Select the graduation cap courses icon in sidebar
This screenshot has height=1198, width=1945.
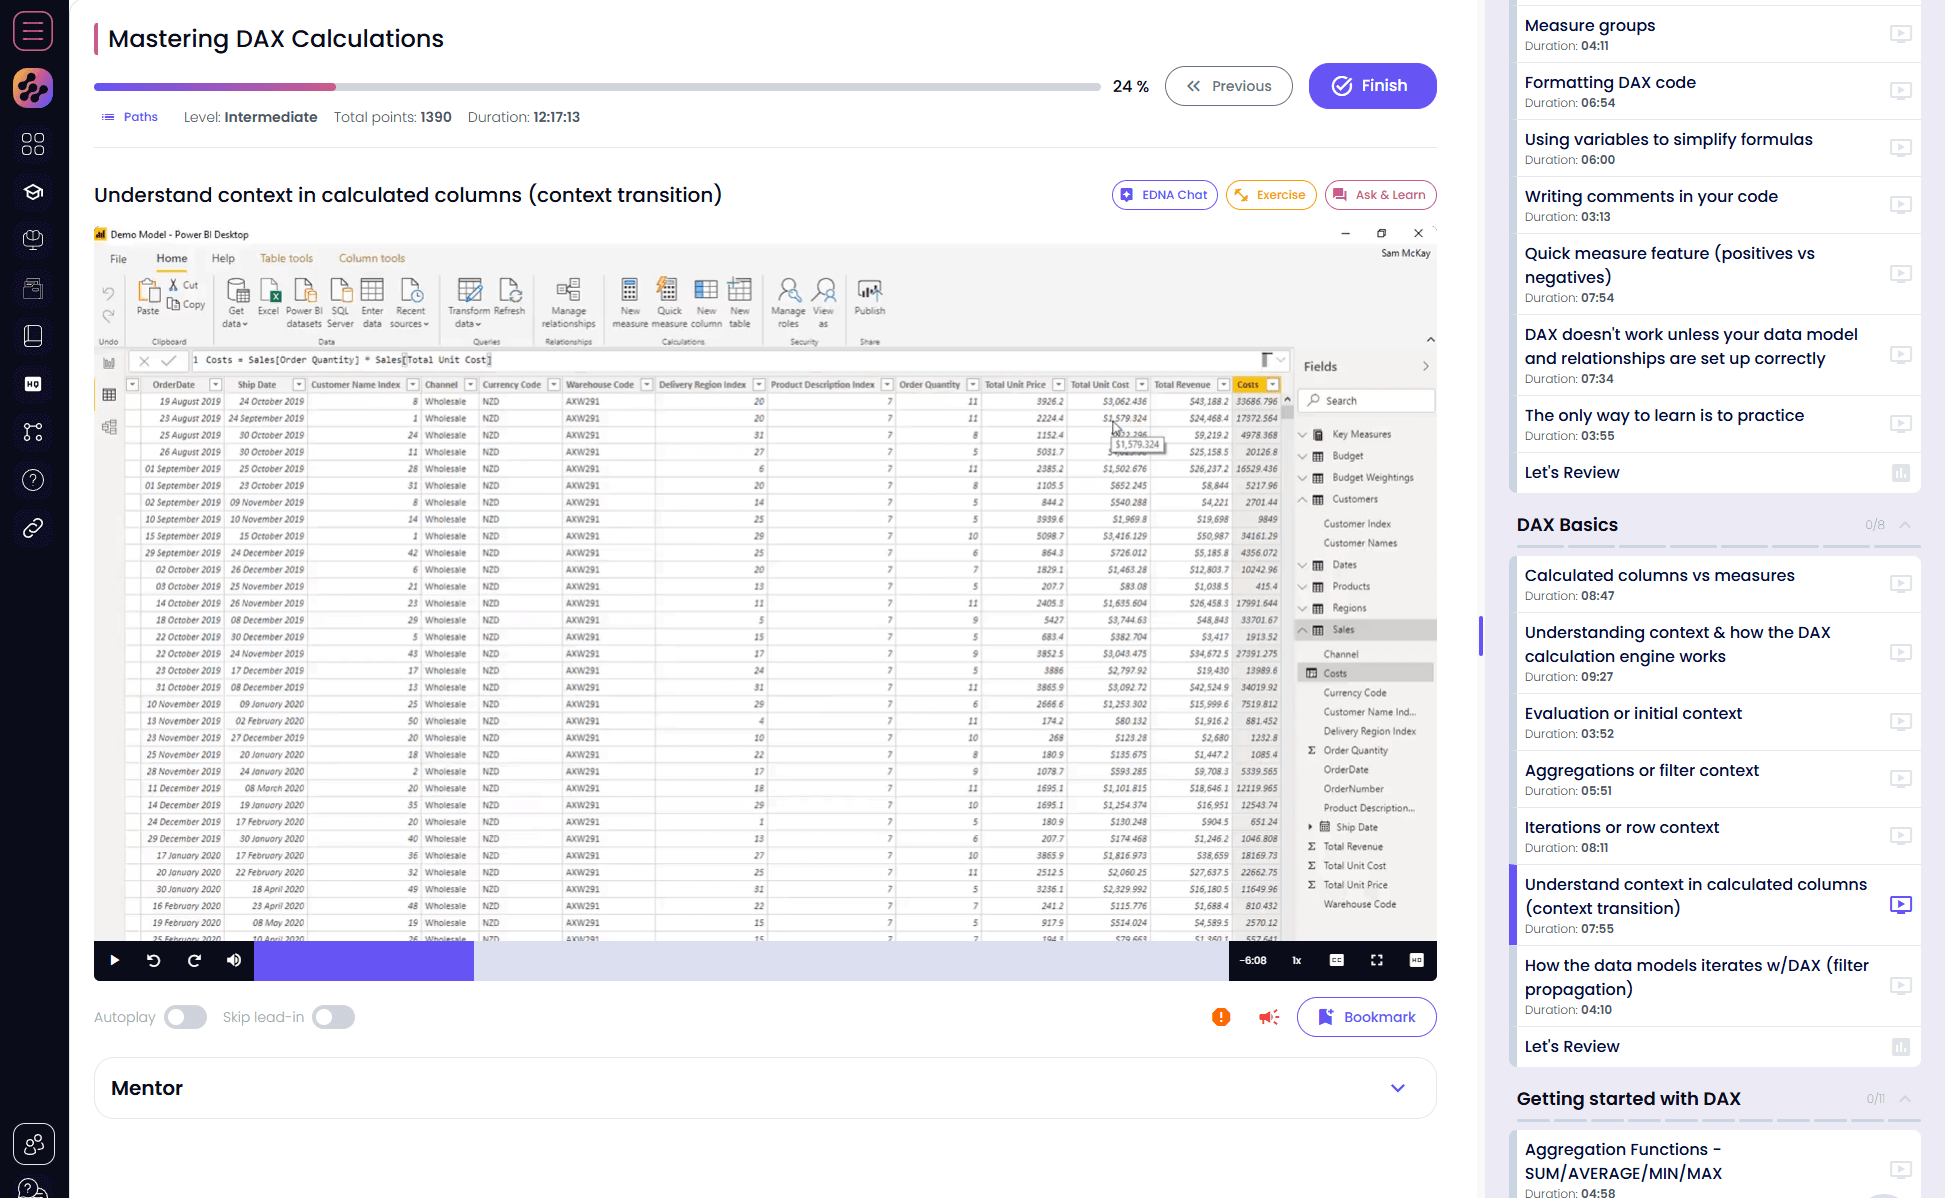(x=33, y=192)
